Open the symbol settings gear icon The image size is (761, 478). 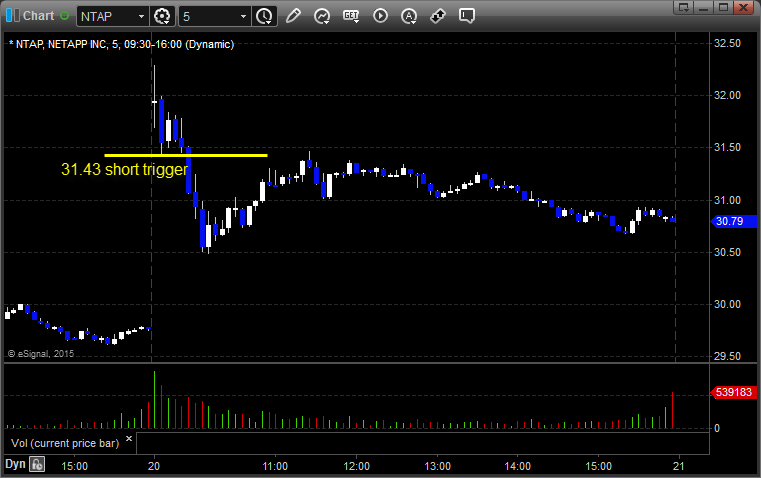[x=162, y=16]
